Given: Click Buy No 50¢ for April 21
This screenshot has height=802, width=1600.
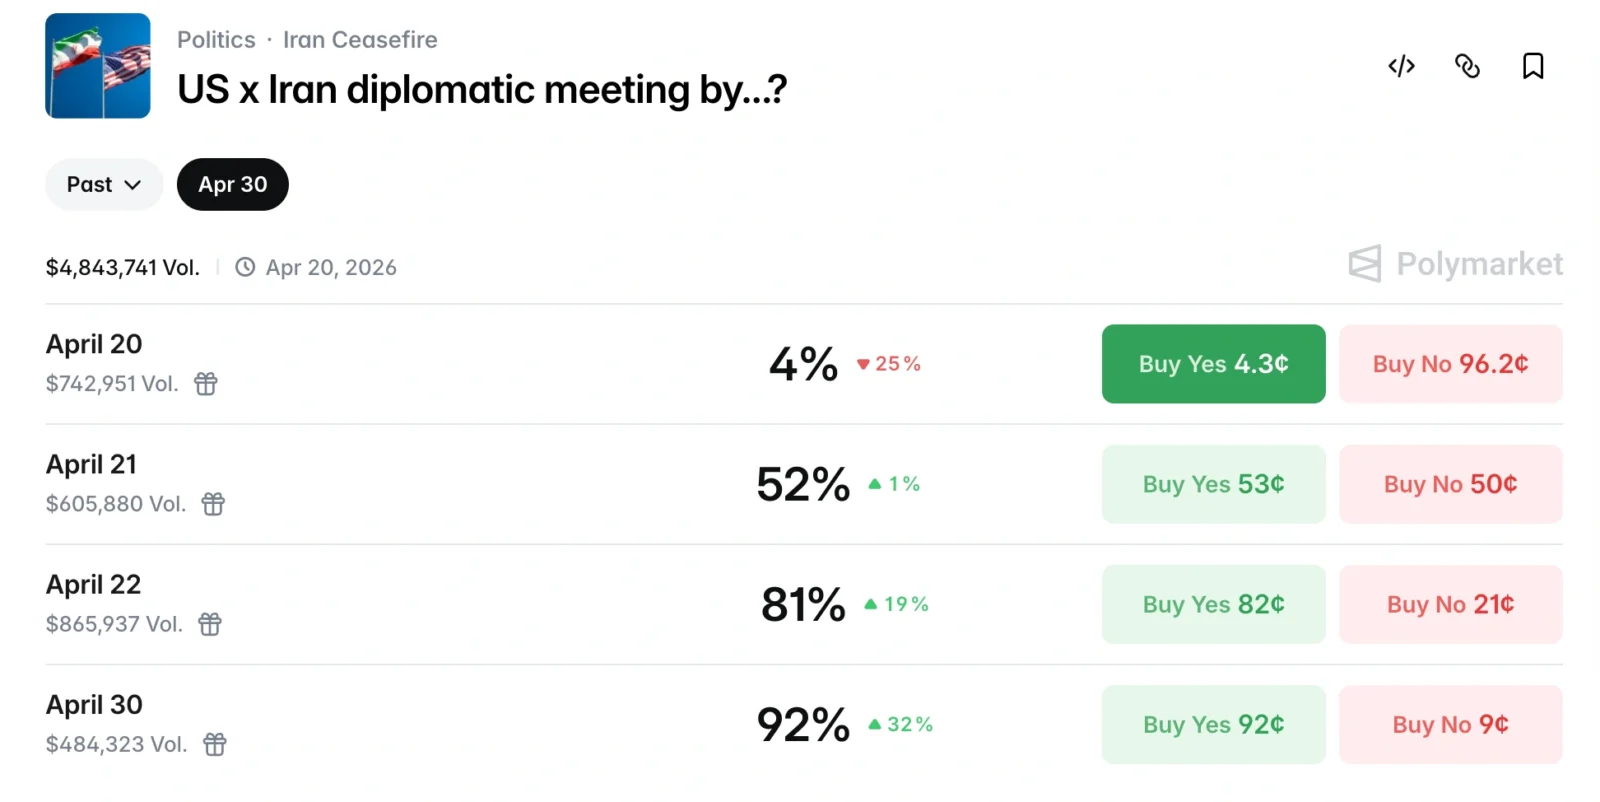Looking at the screenshot, I should (1450, 484).
